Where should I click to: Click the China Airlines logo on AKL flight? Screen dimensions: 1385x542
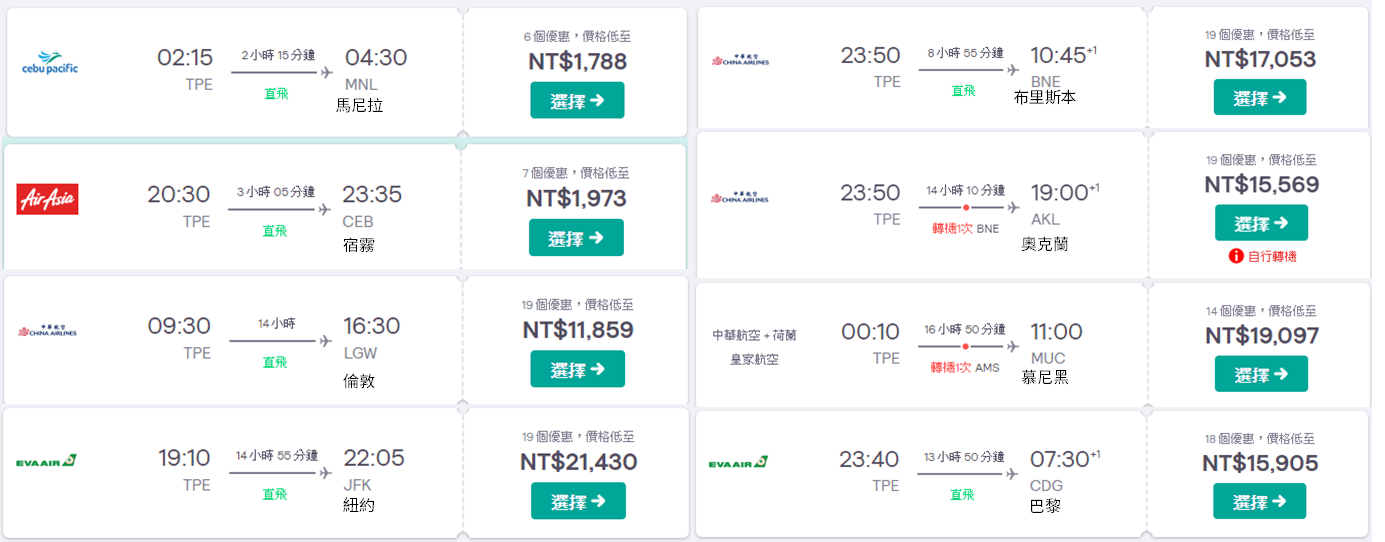pos(739,198)
